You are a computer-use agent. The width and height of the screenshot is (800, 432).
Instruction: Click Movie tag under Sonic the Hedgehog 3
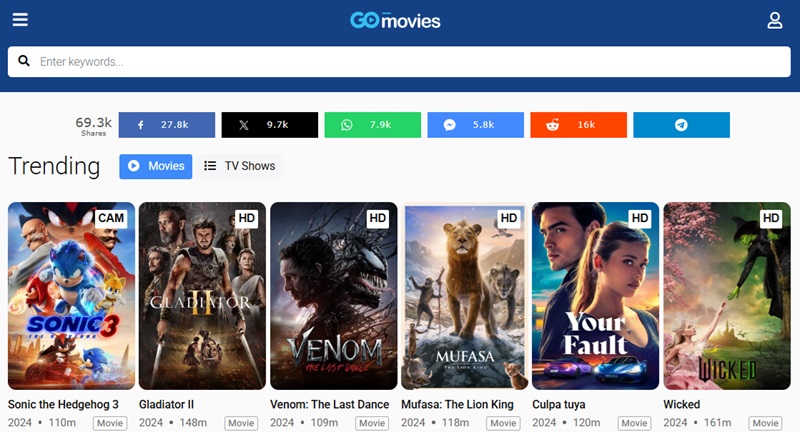[x=110, y=423]
